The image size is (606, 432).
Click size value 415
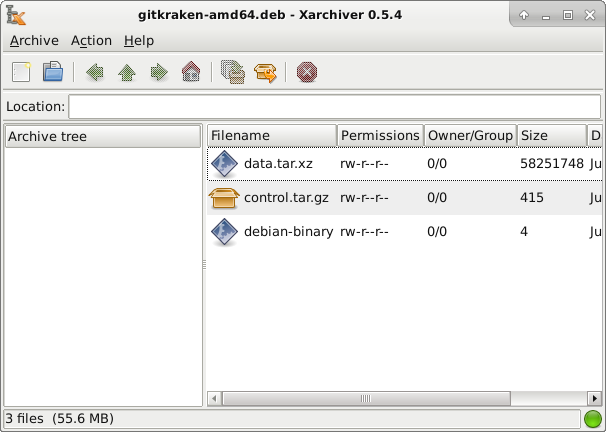532,198
